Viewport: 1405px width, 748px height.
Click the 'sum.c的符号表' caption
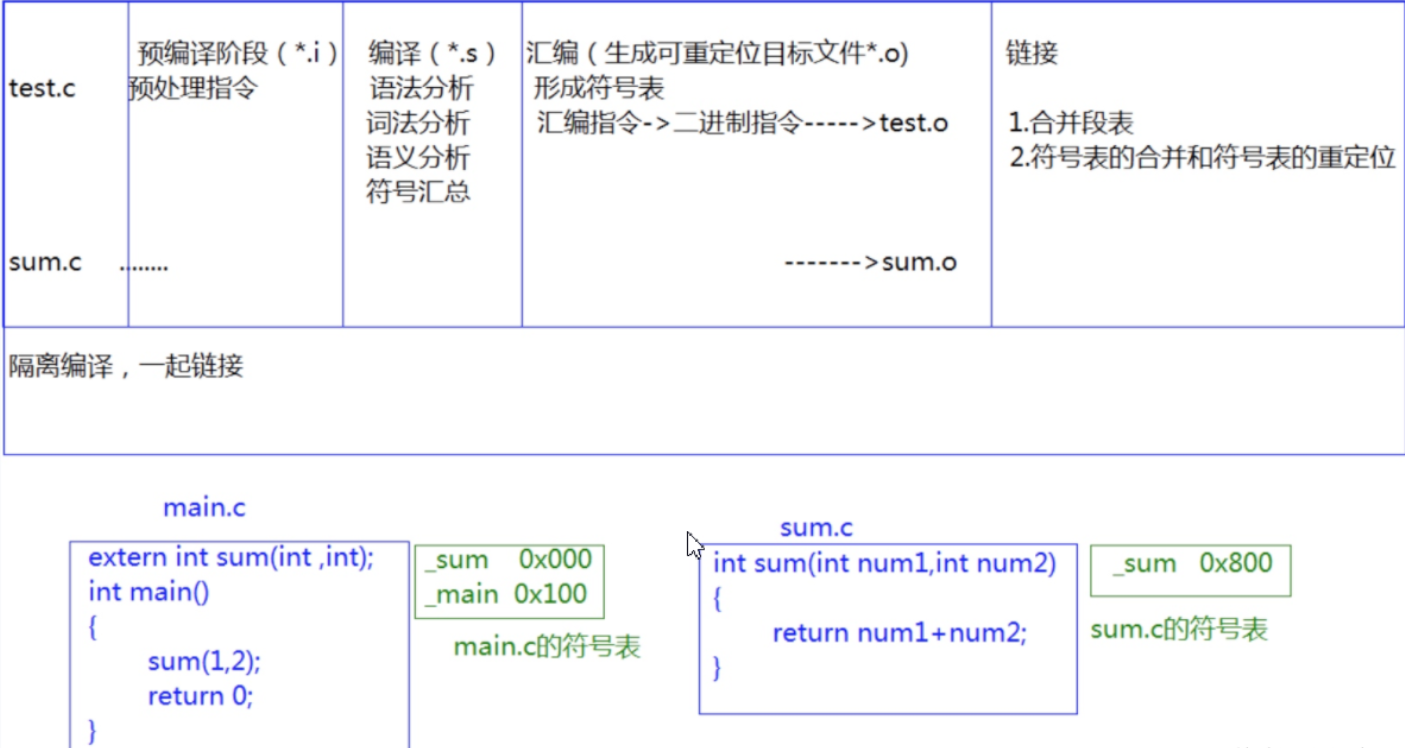[1179, 630]
